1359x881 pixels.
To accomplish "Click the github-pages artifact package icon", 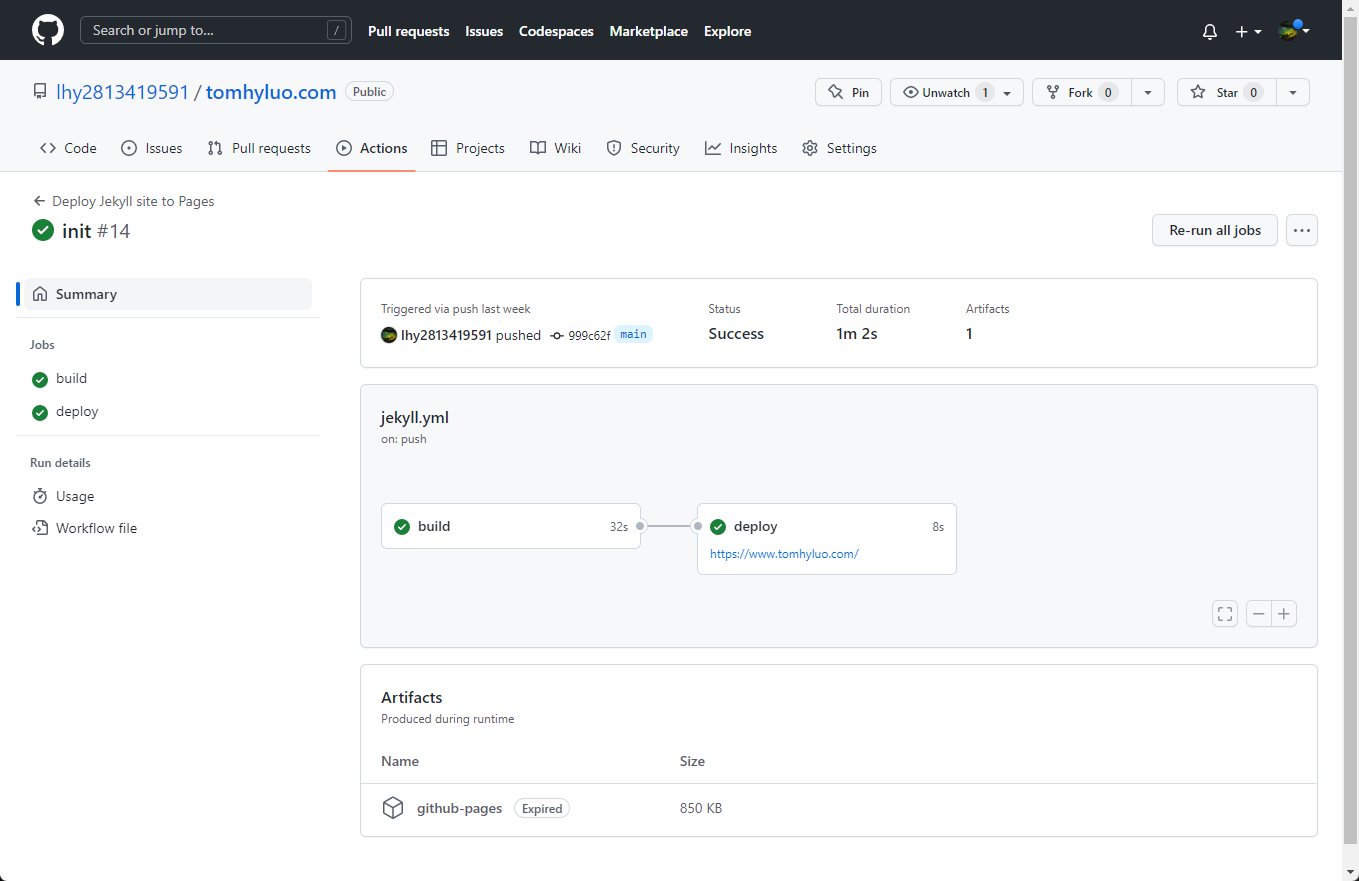I will coord(393,808).
